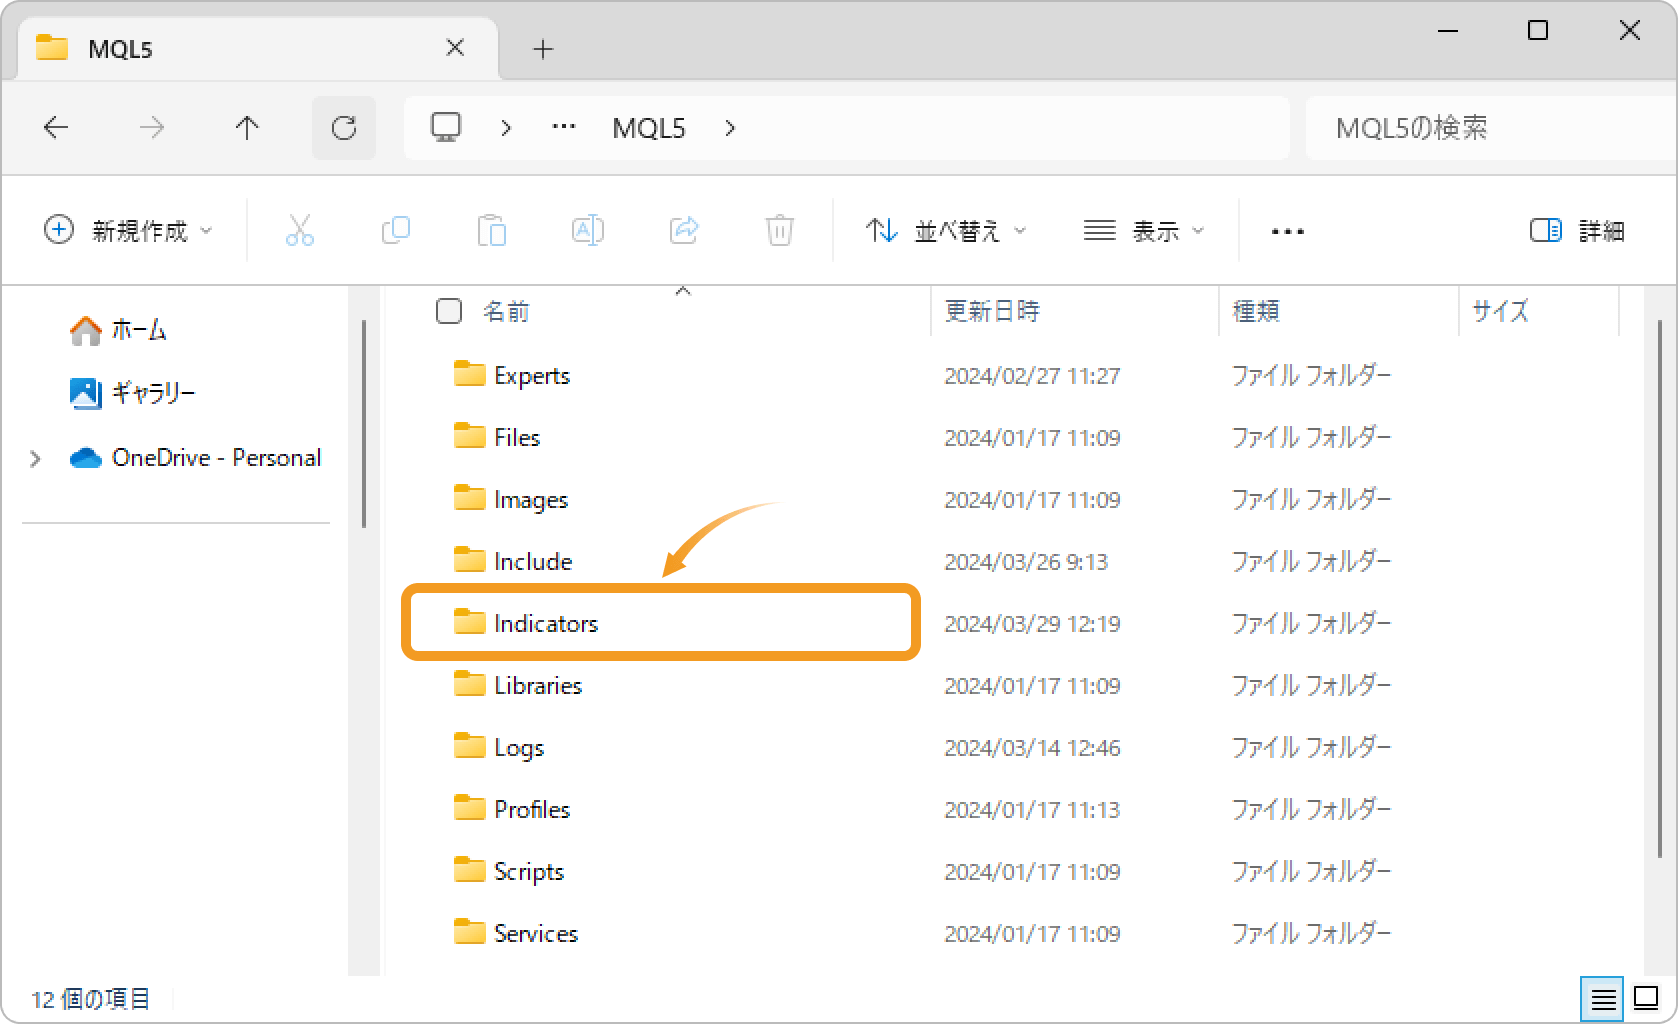
Task: Select the Services folder name
Action: tap(536, 933)
